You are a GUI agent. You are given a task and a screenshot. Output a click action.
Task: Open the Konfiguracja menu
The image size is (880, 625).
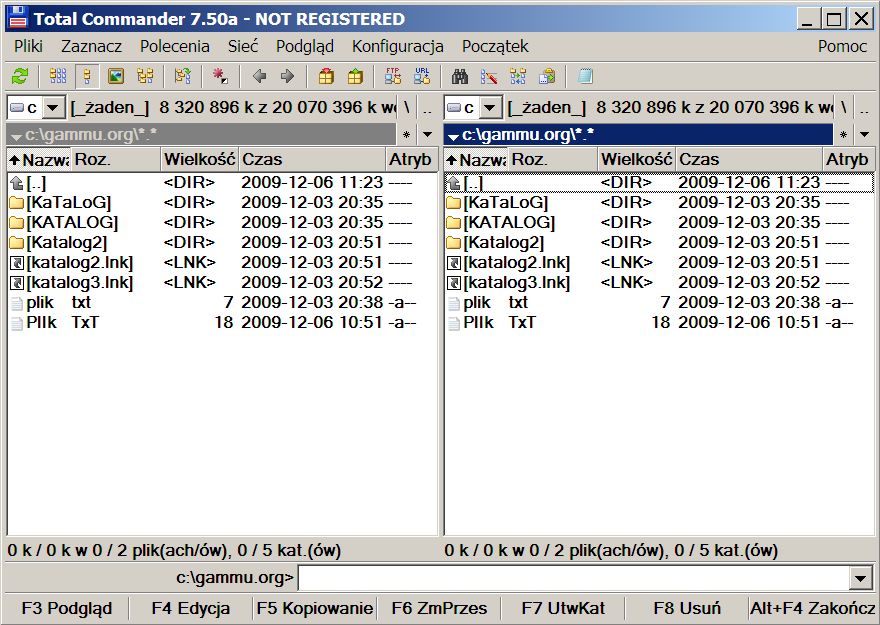tap(398, 46)
